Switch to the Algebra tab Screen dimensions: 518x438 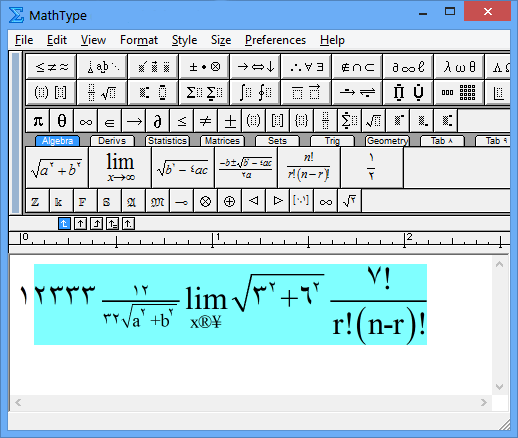click(57, 141)
